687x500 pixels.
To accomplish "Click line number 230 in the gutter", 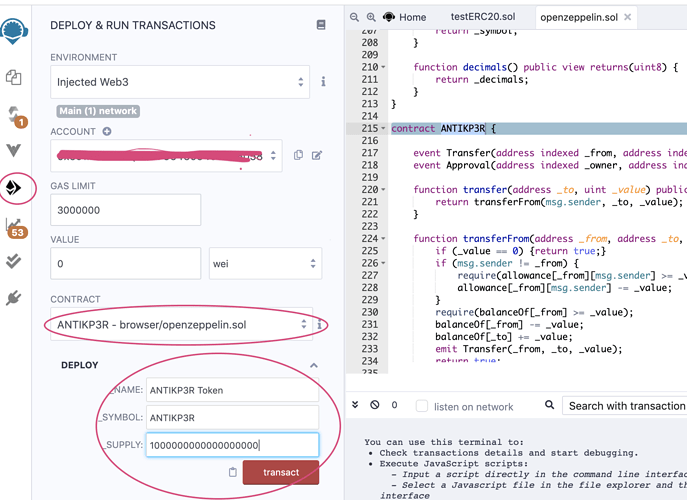I will click(370, 312).
